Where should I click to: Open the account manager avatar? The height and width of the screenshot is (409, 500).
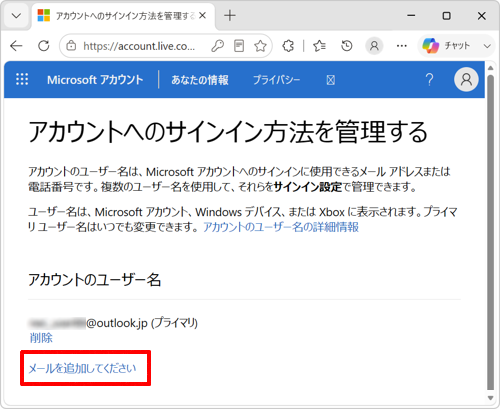coord(466,80)
